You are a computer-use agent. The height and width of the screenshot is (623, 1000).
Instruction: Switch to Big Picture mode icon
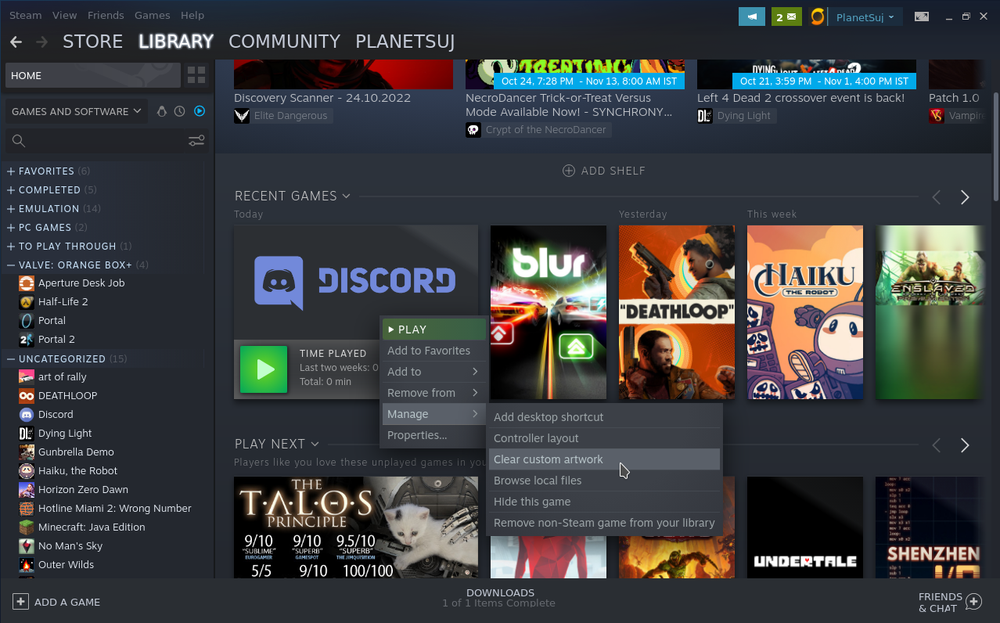922,17
